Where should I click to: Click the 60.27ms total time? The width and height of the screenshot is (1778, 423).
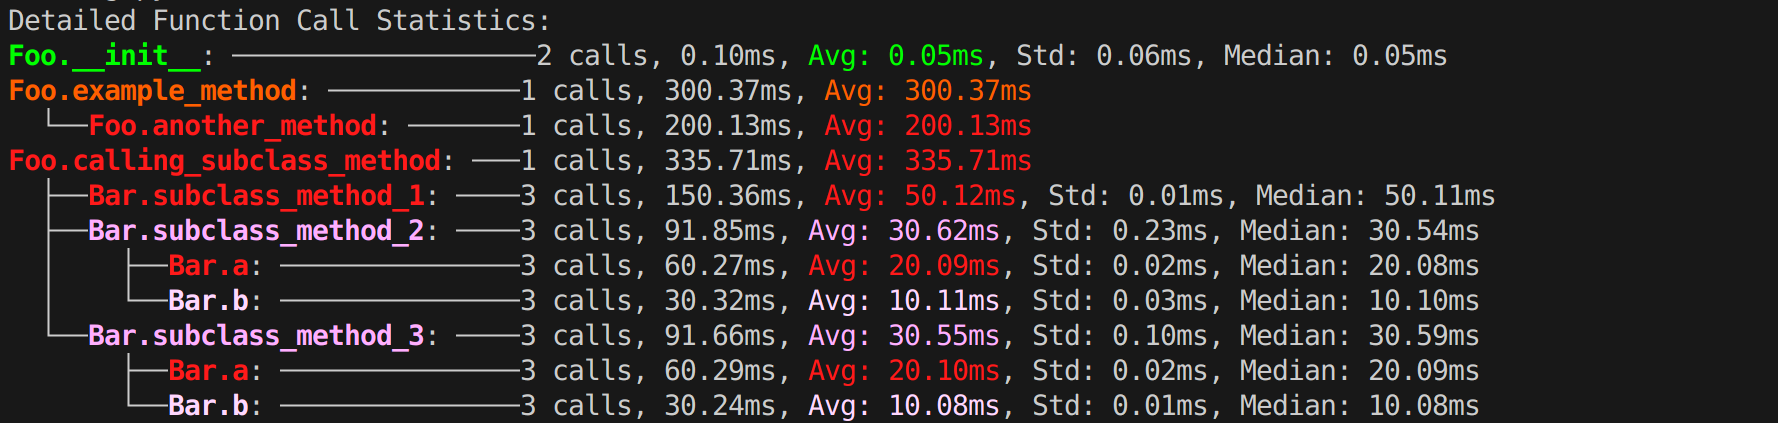720,266
